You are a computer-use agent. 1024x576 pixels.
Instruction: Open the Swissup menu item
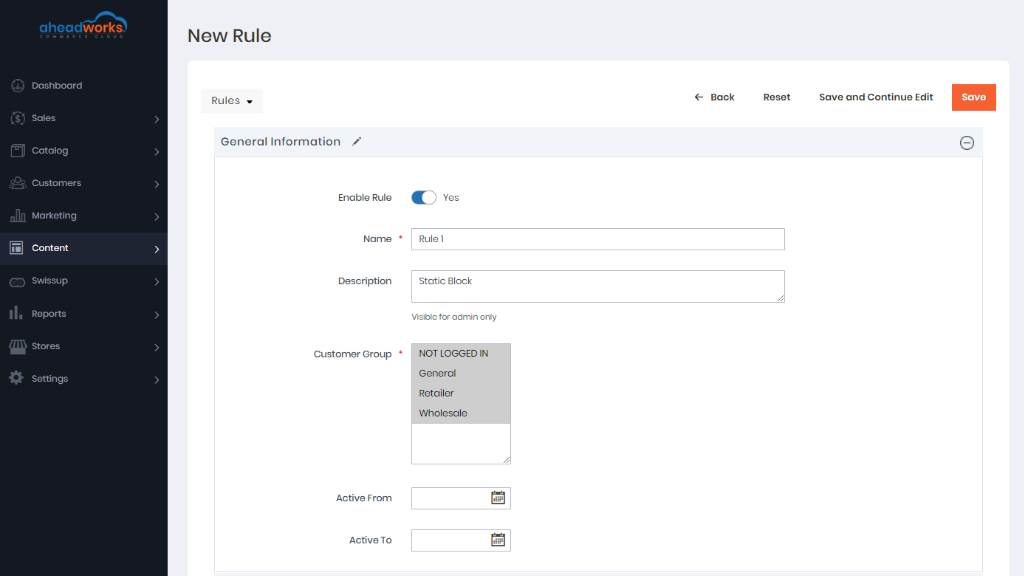click(84, 281)
